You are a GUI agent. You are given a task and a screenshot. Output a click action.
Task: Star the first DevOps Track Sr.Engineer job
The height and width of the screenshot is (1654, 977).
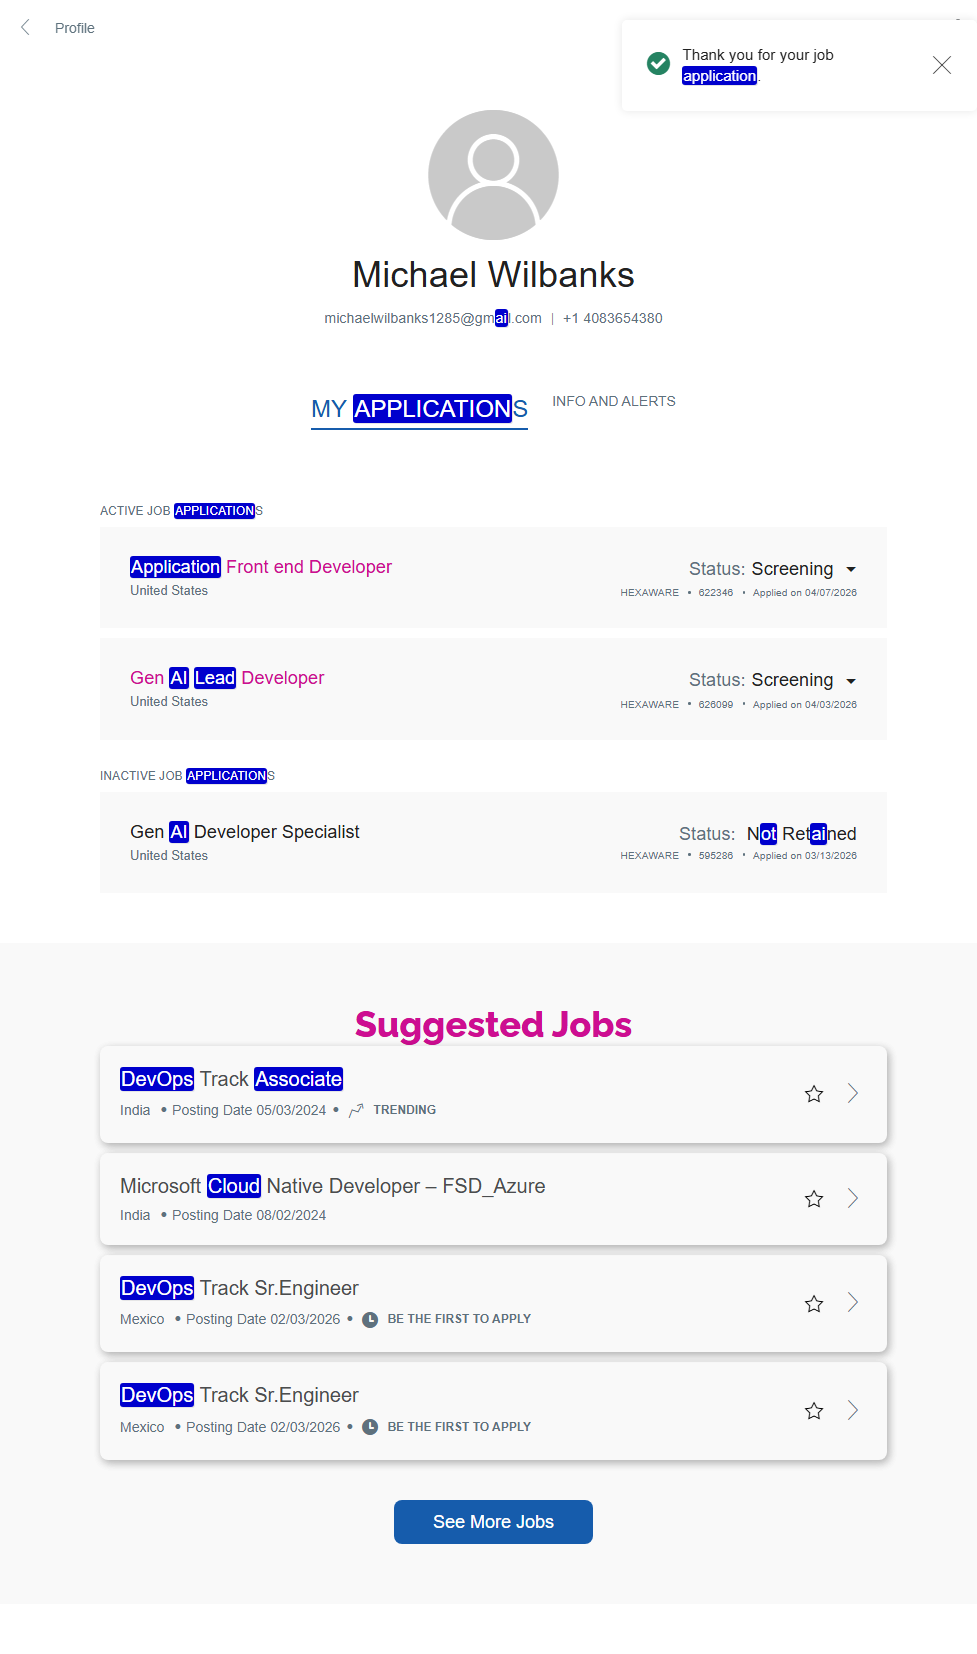pyautogui.click(x=814, y=1304)
